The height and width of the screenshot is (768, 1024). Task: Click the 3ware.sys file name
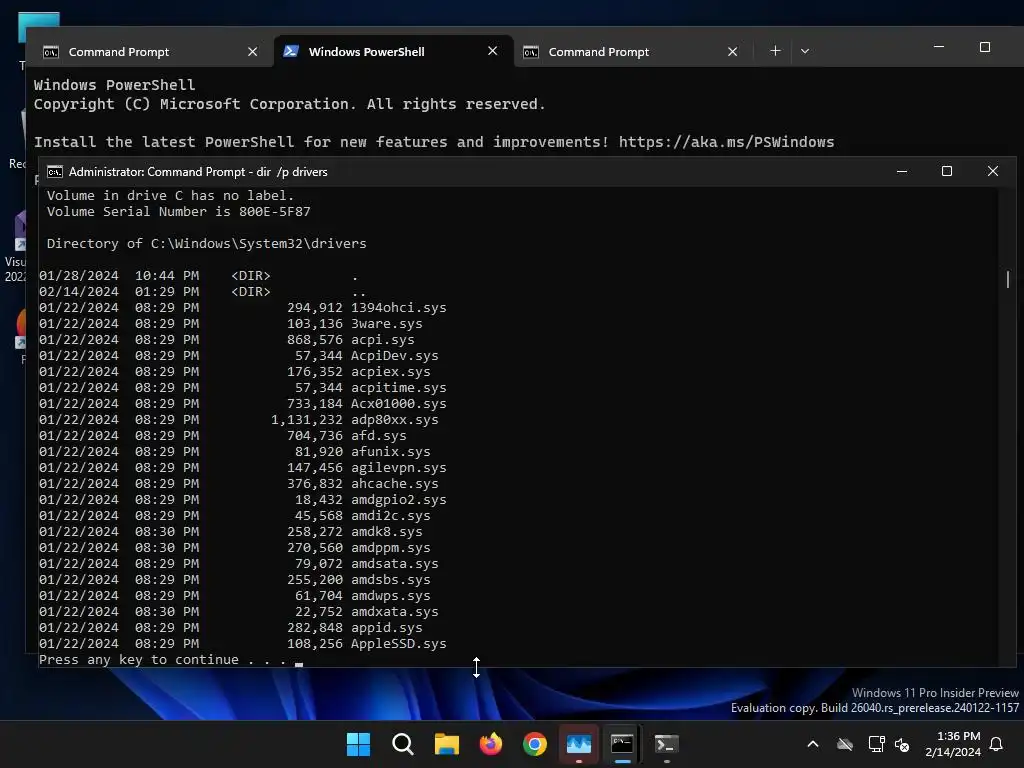pyautogui.click(x=387, y=324)
